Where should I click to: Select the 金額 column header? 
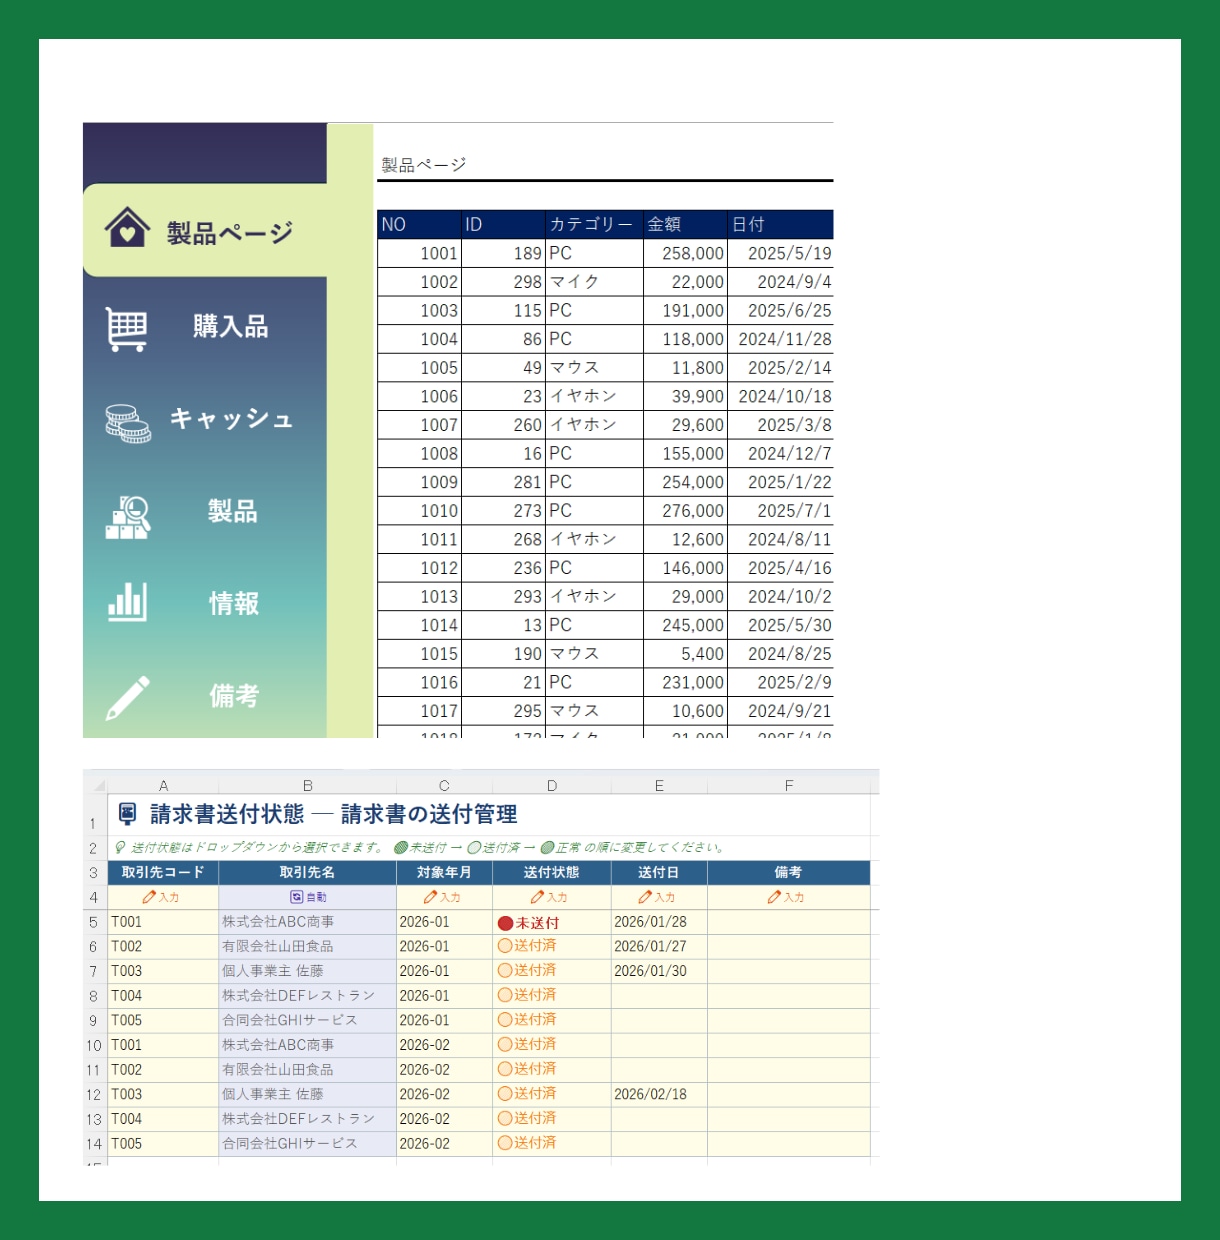pos(685,224)
